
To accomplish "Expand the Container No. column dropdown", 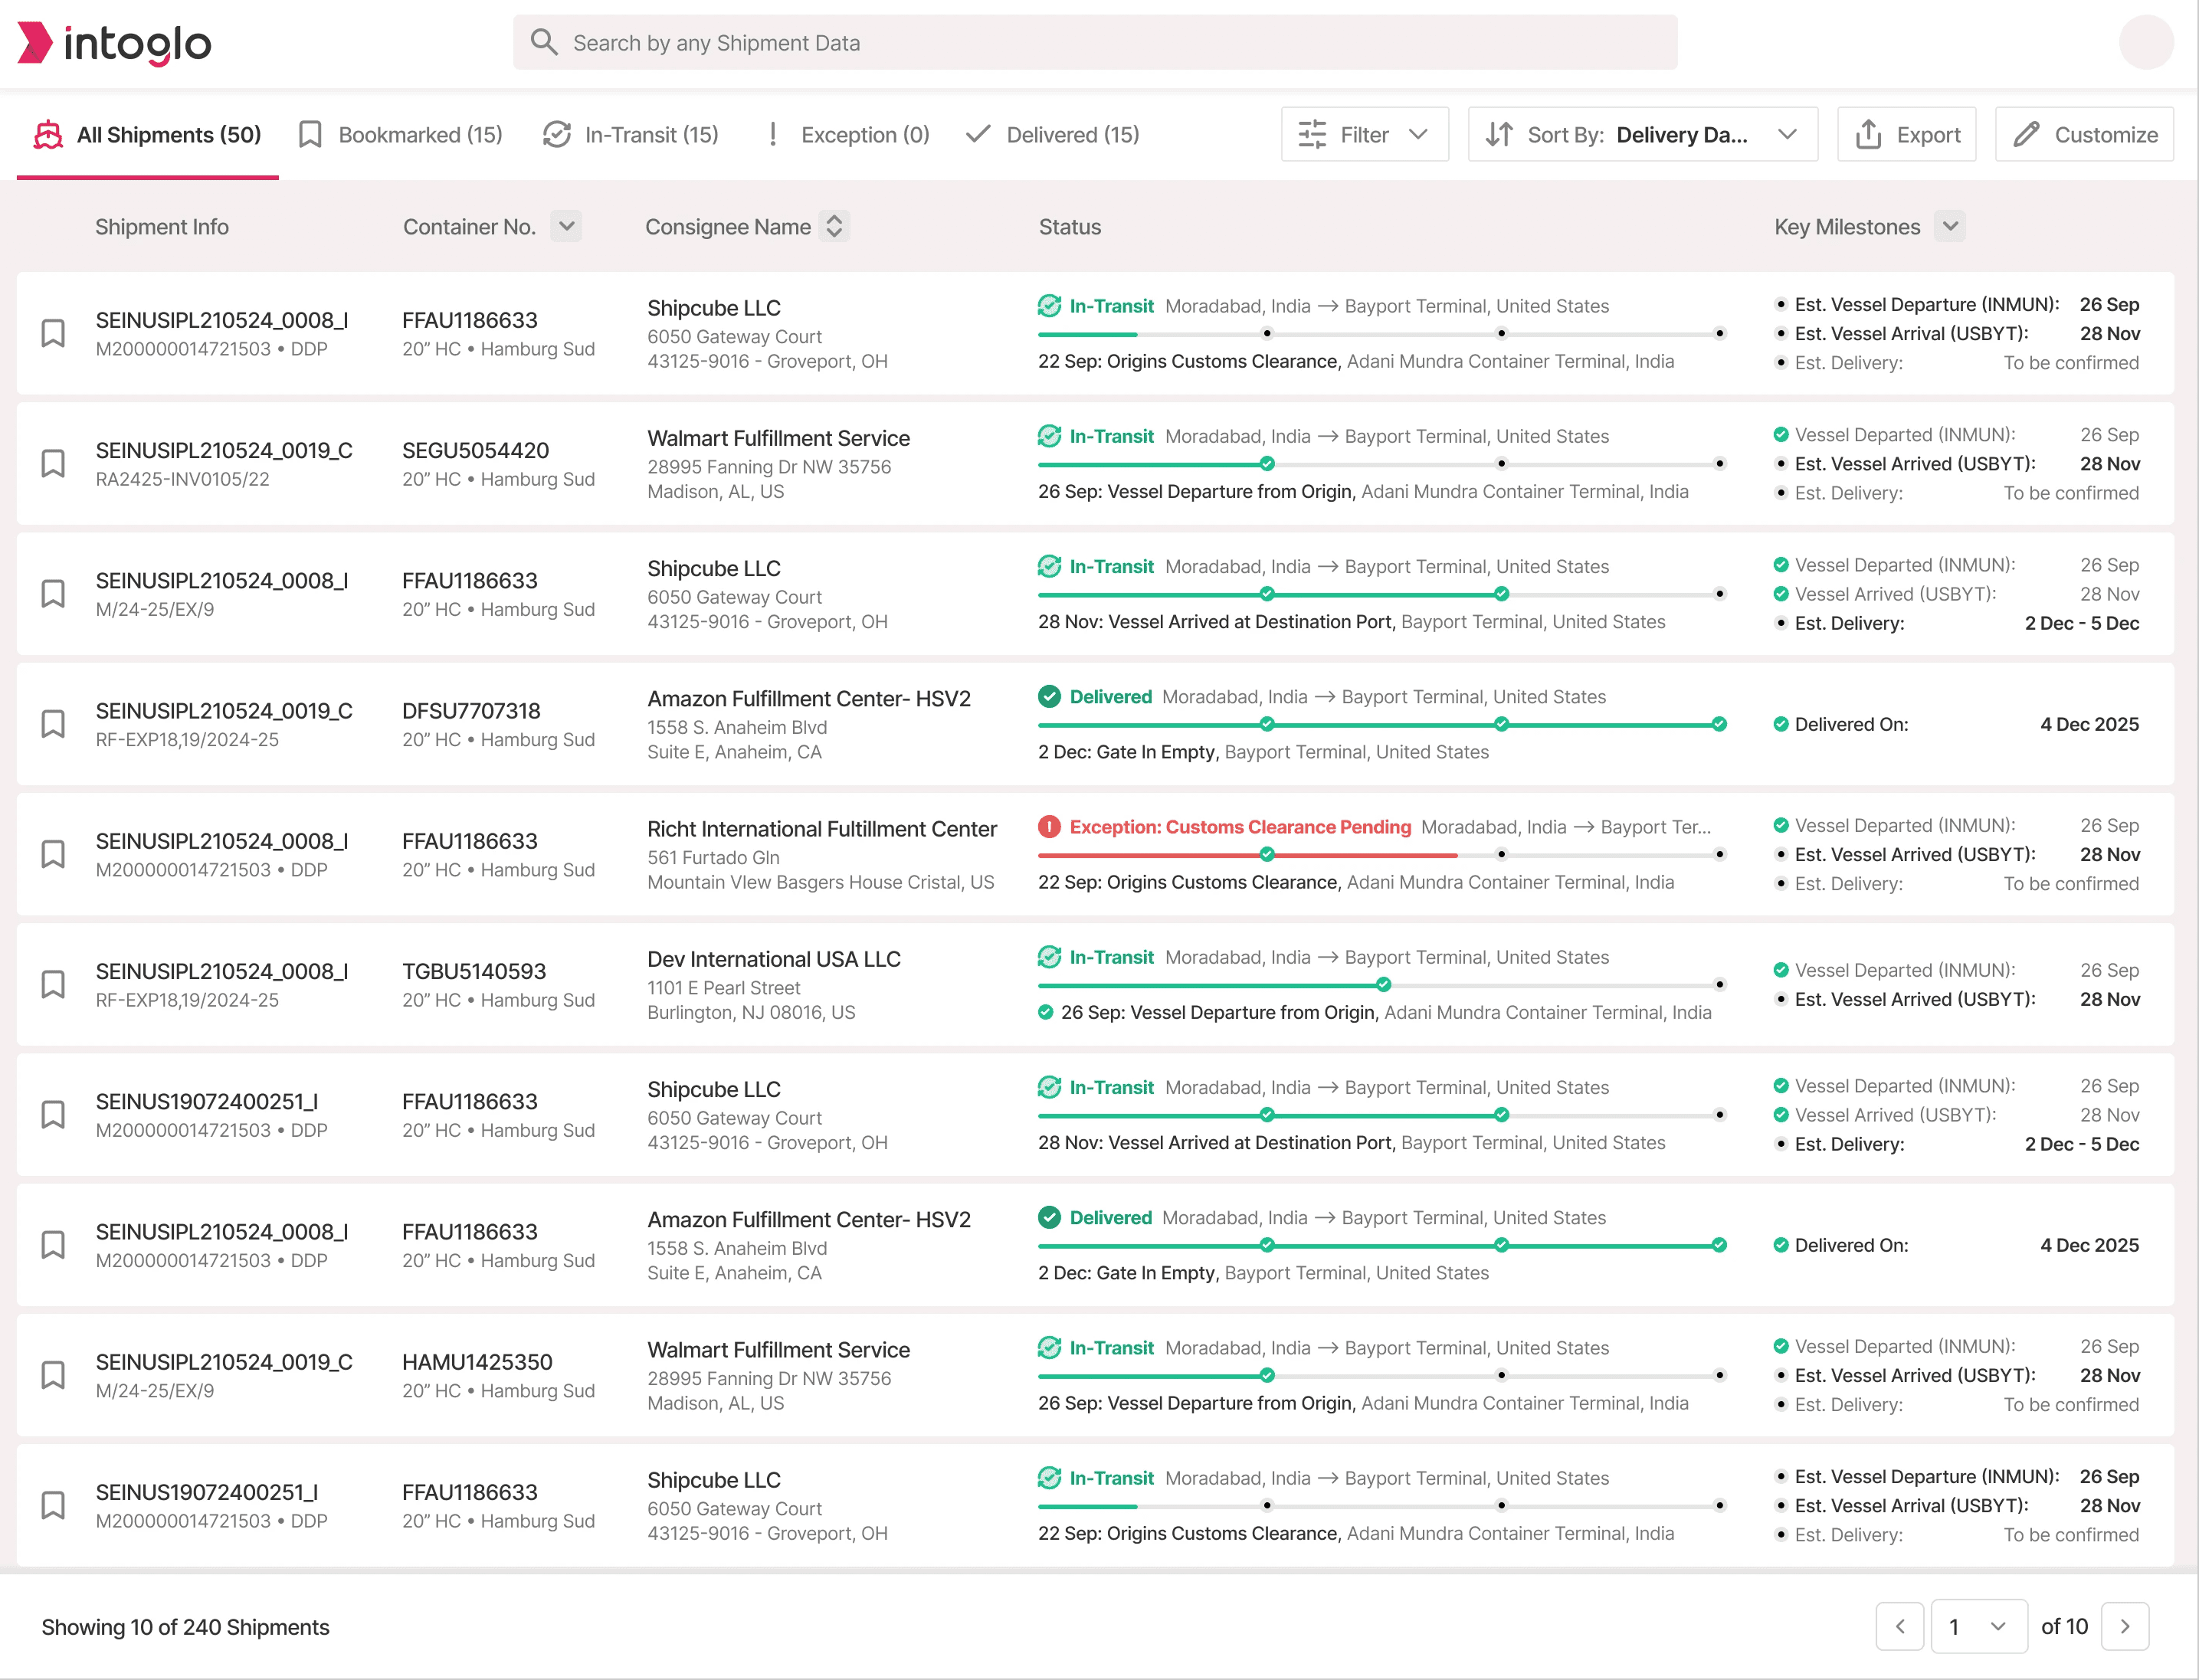I will click(x=566, y=226).
